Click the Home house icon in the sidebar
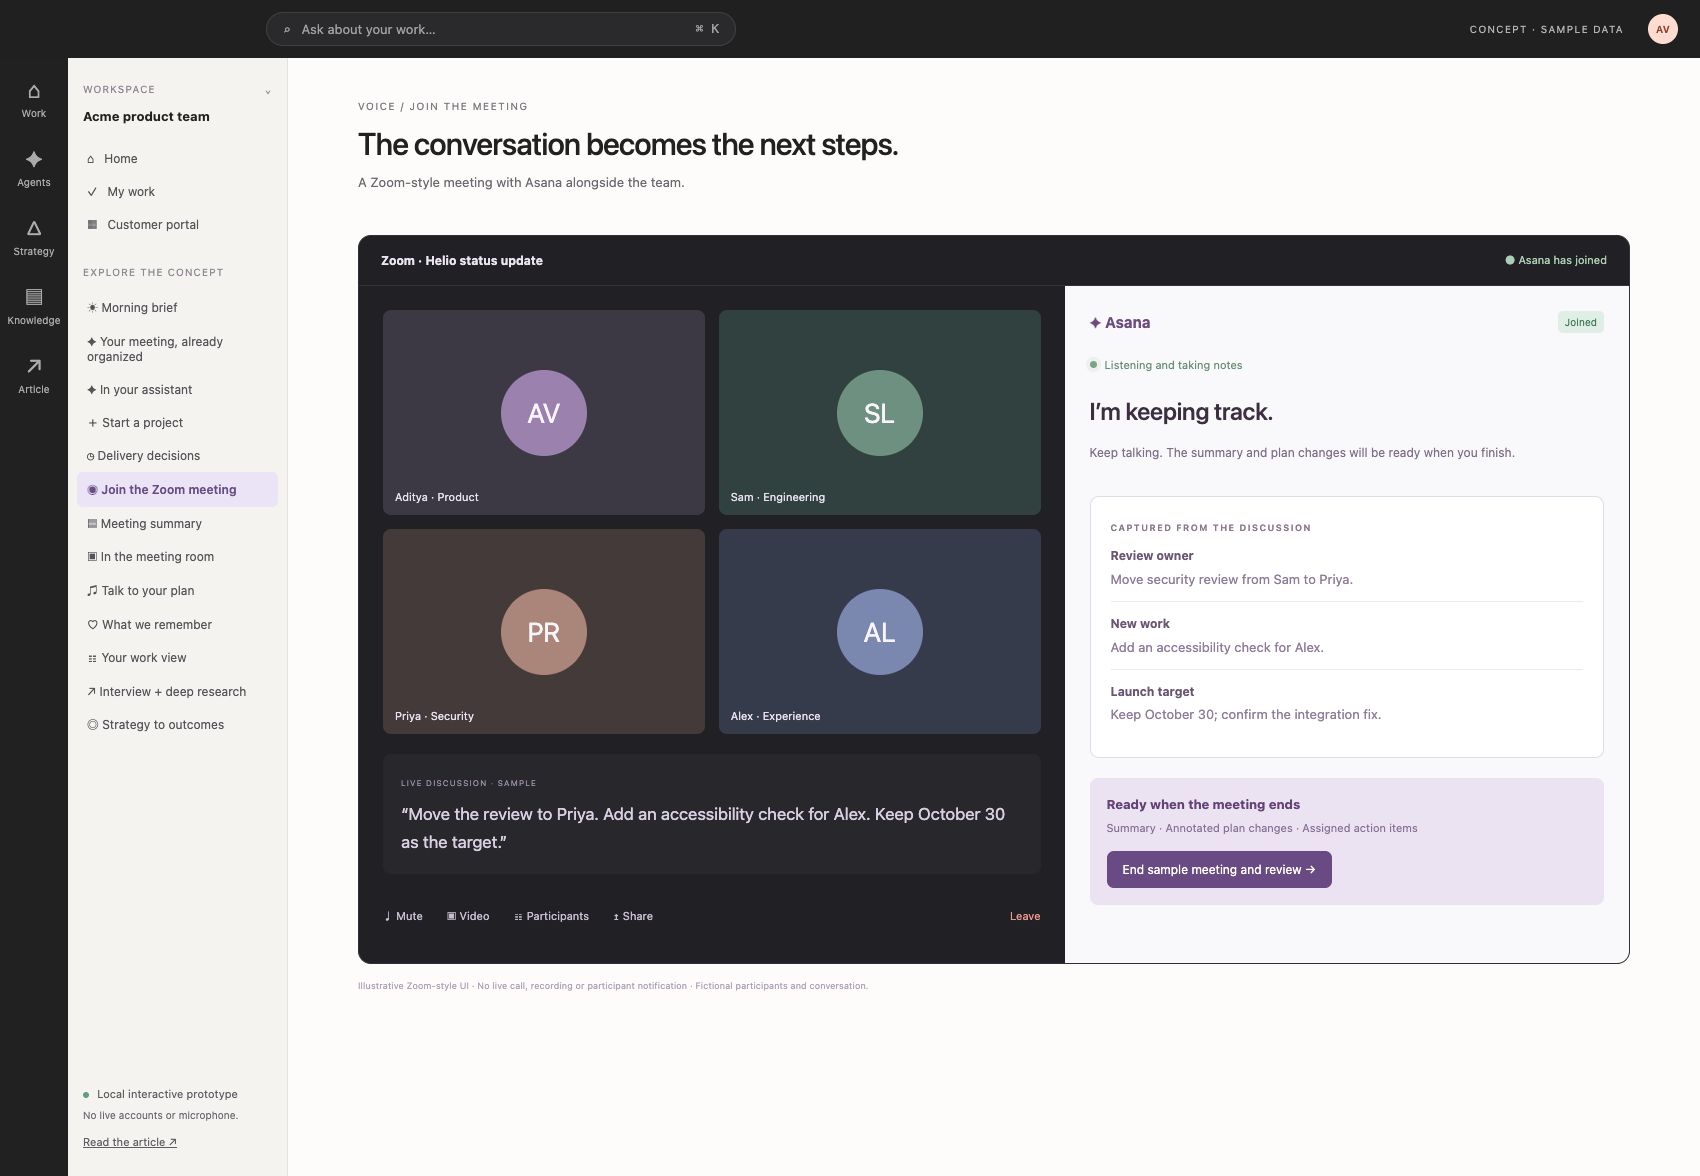The width and height of the screenshot is (1700, 1176). pos(91,159)
